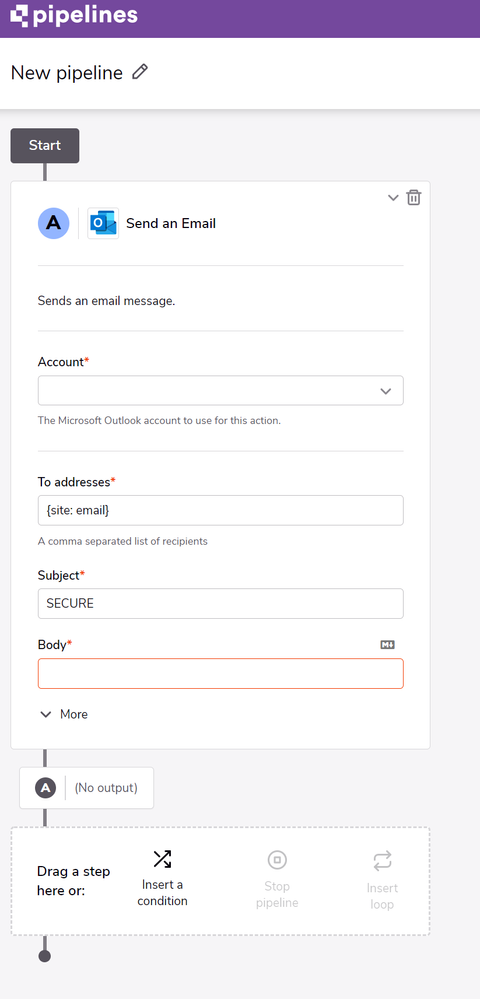Viewport: 480px width, 999px height.
Task: Expand the More options section
Action: coord(64,714)
